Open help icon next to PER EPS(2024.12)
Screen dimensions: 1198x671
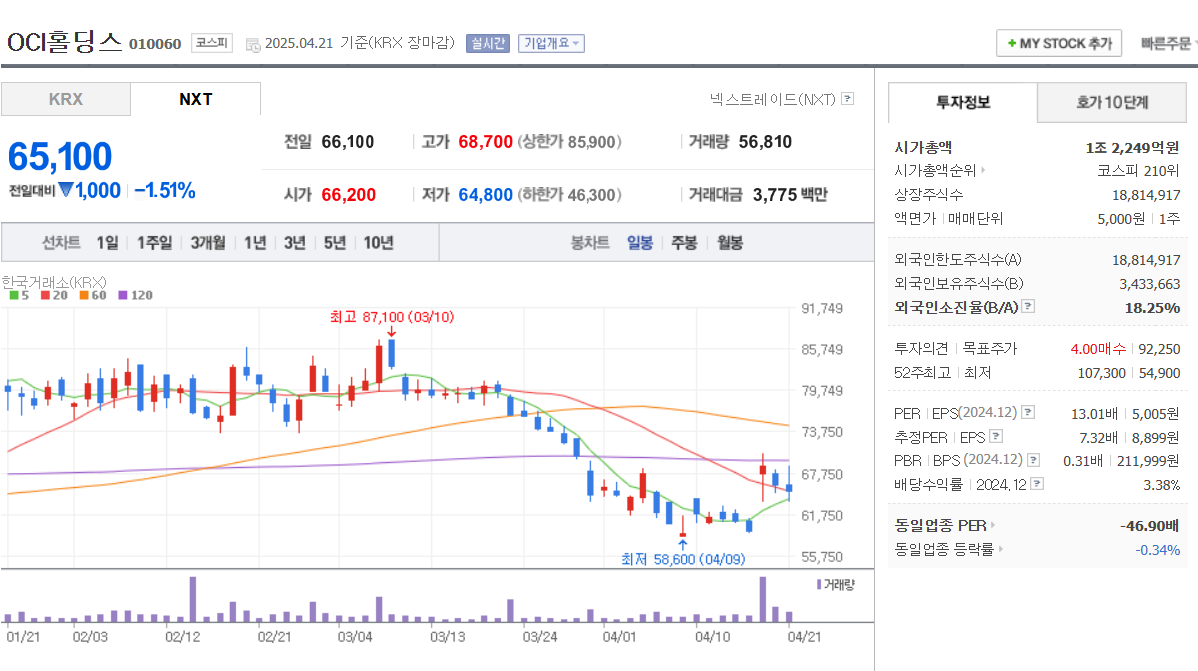(x=1028, y=412)
